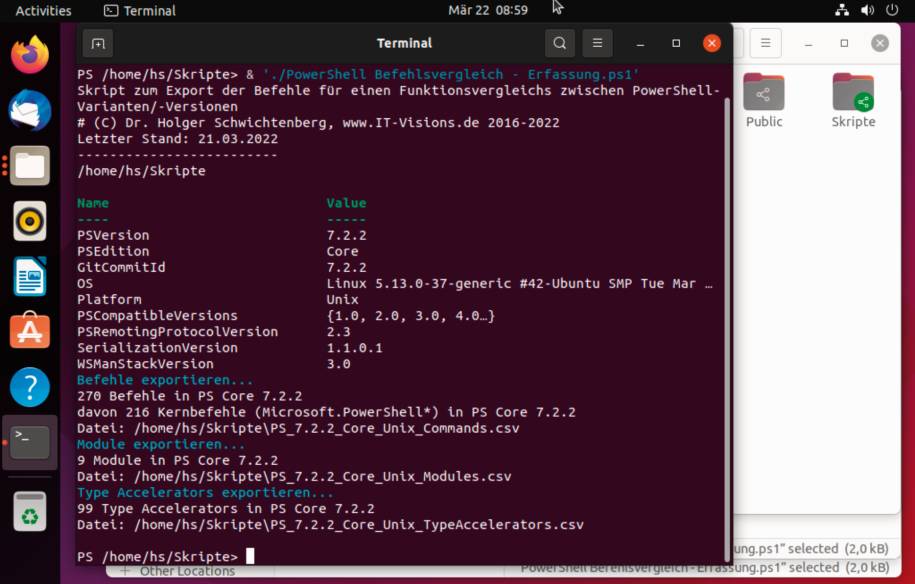
Task: Click 'PSRemotingProtocolVersion' row name
Action: tap(177, 331)
